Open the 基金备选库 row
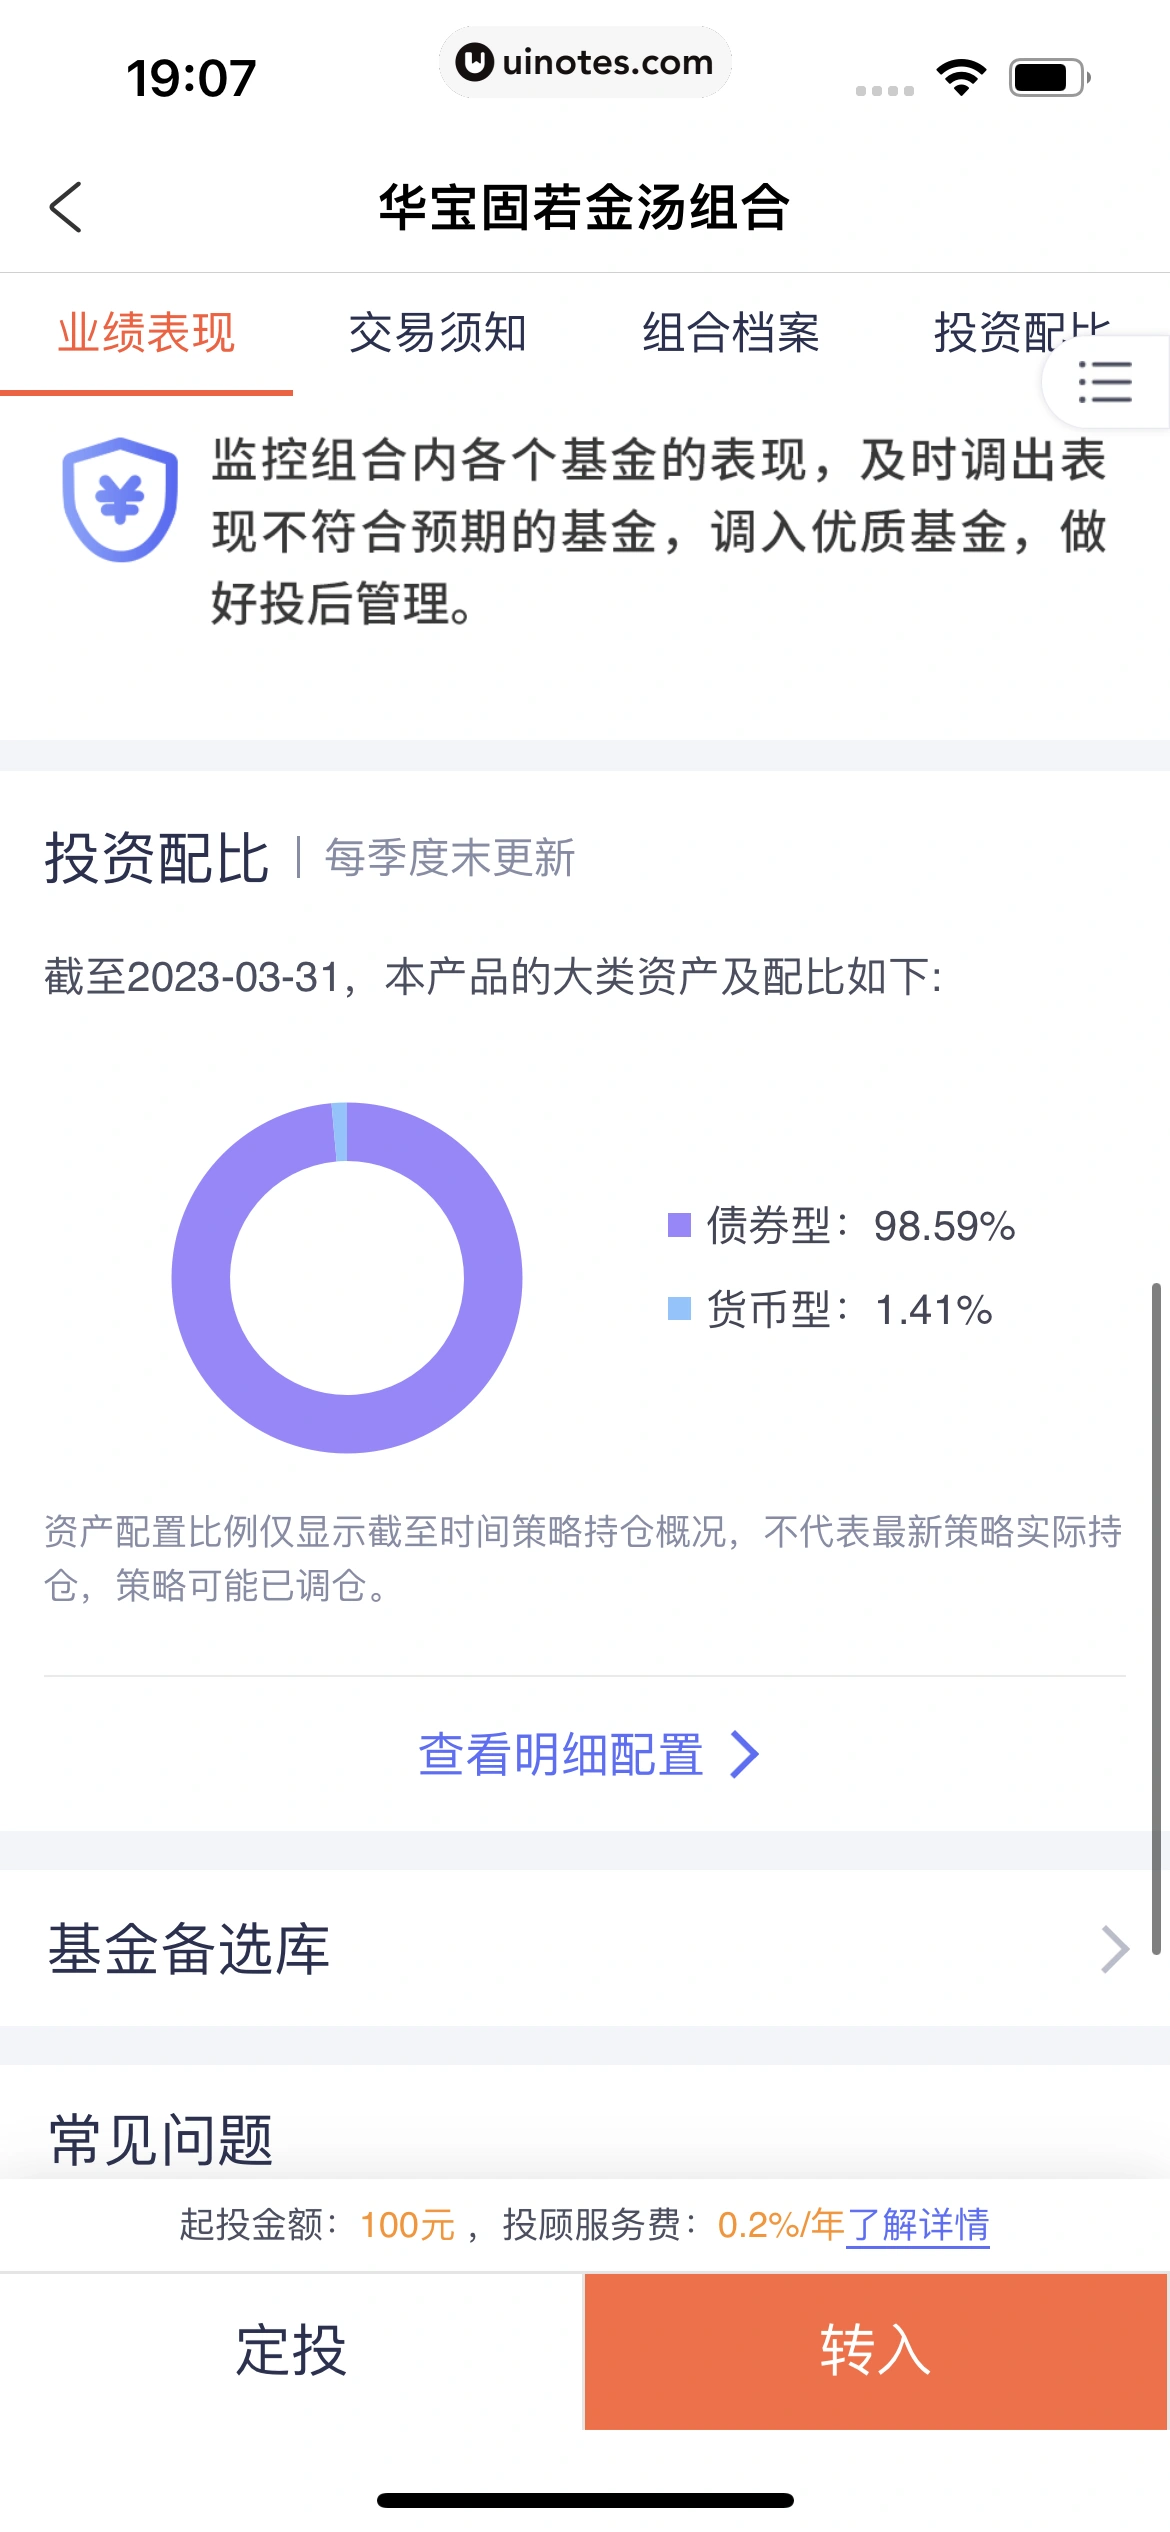 (x=585, y=1948)
